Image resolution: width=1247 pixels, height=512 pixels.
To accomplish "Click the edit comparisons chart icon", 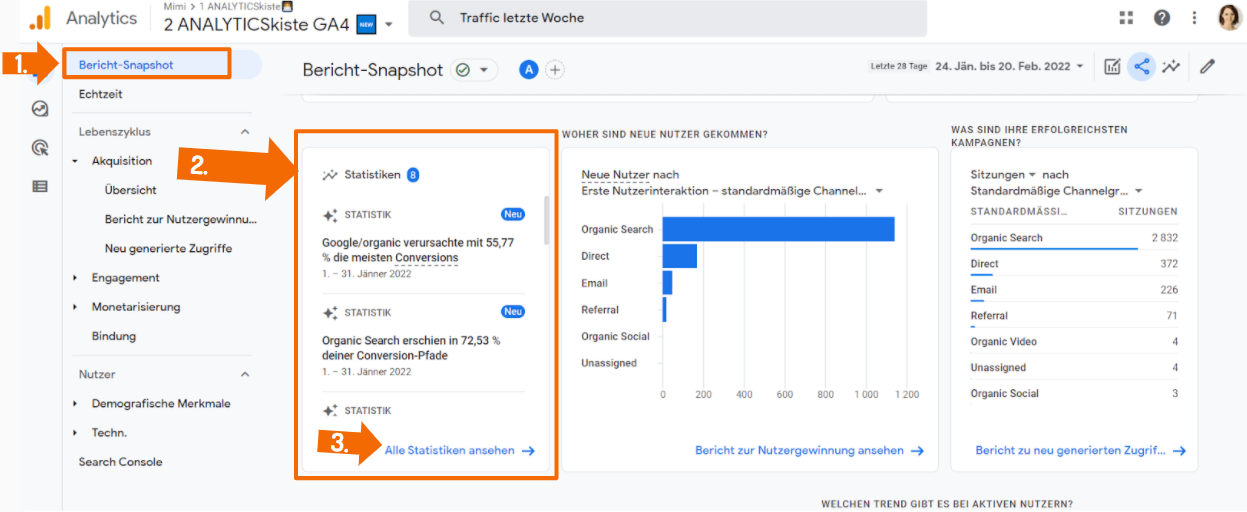I will pyautogui.click(x=1112, y=67).
